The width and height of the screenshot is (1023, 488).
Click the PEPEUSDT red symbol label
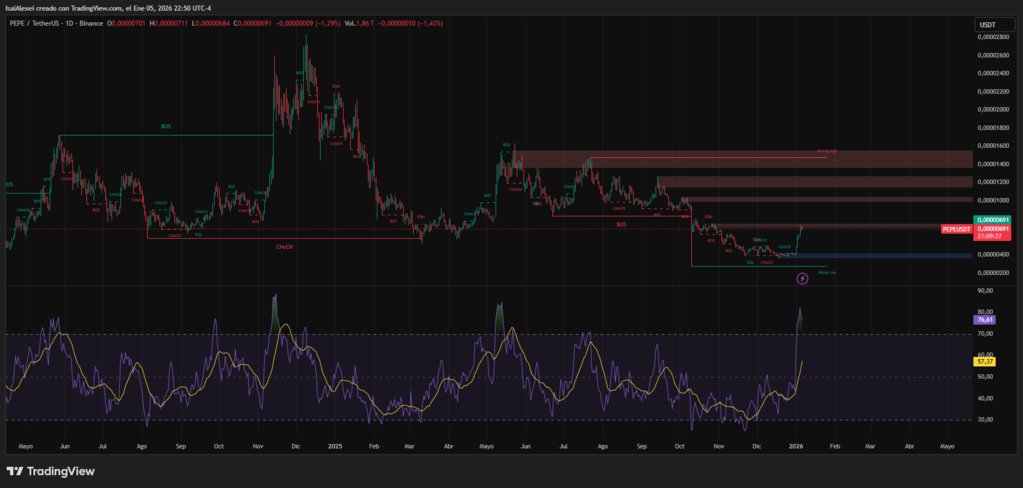[x=957, y=229]
